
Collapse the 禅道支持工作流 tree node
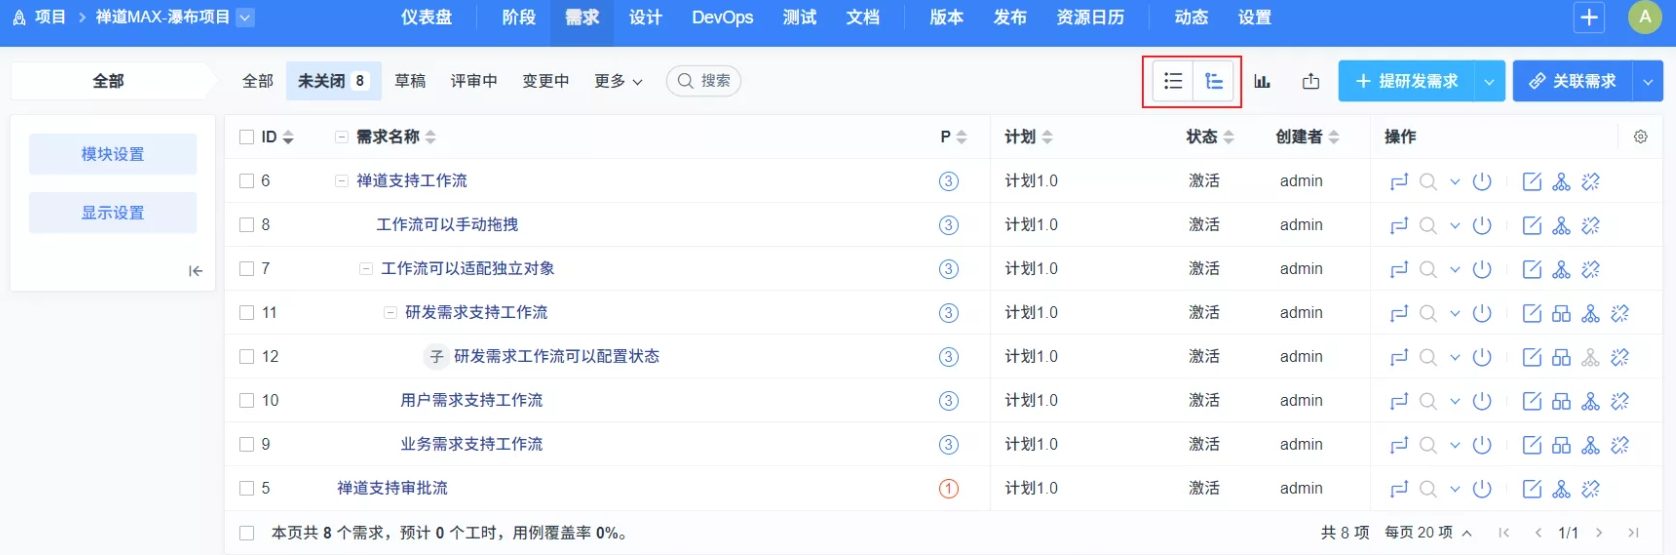(x=342, y=181)
